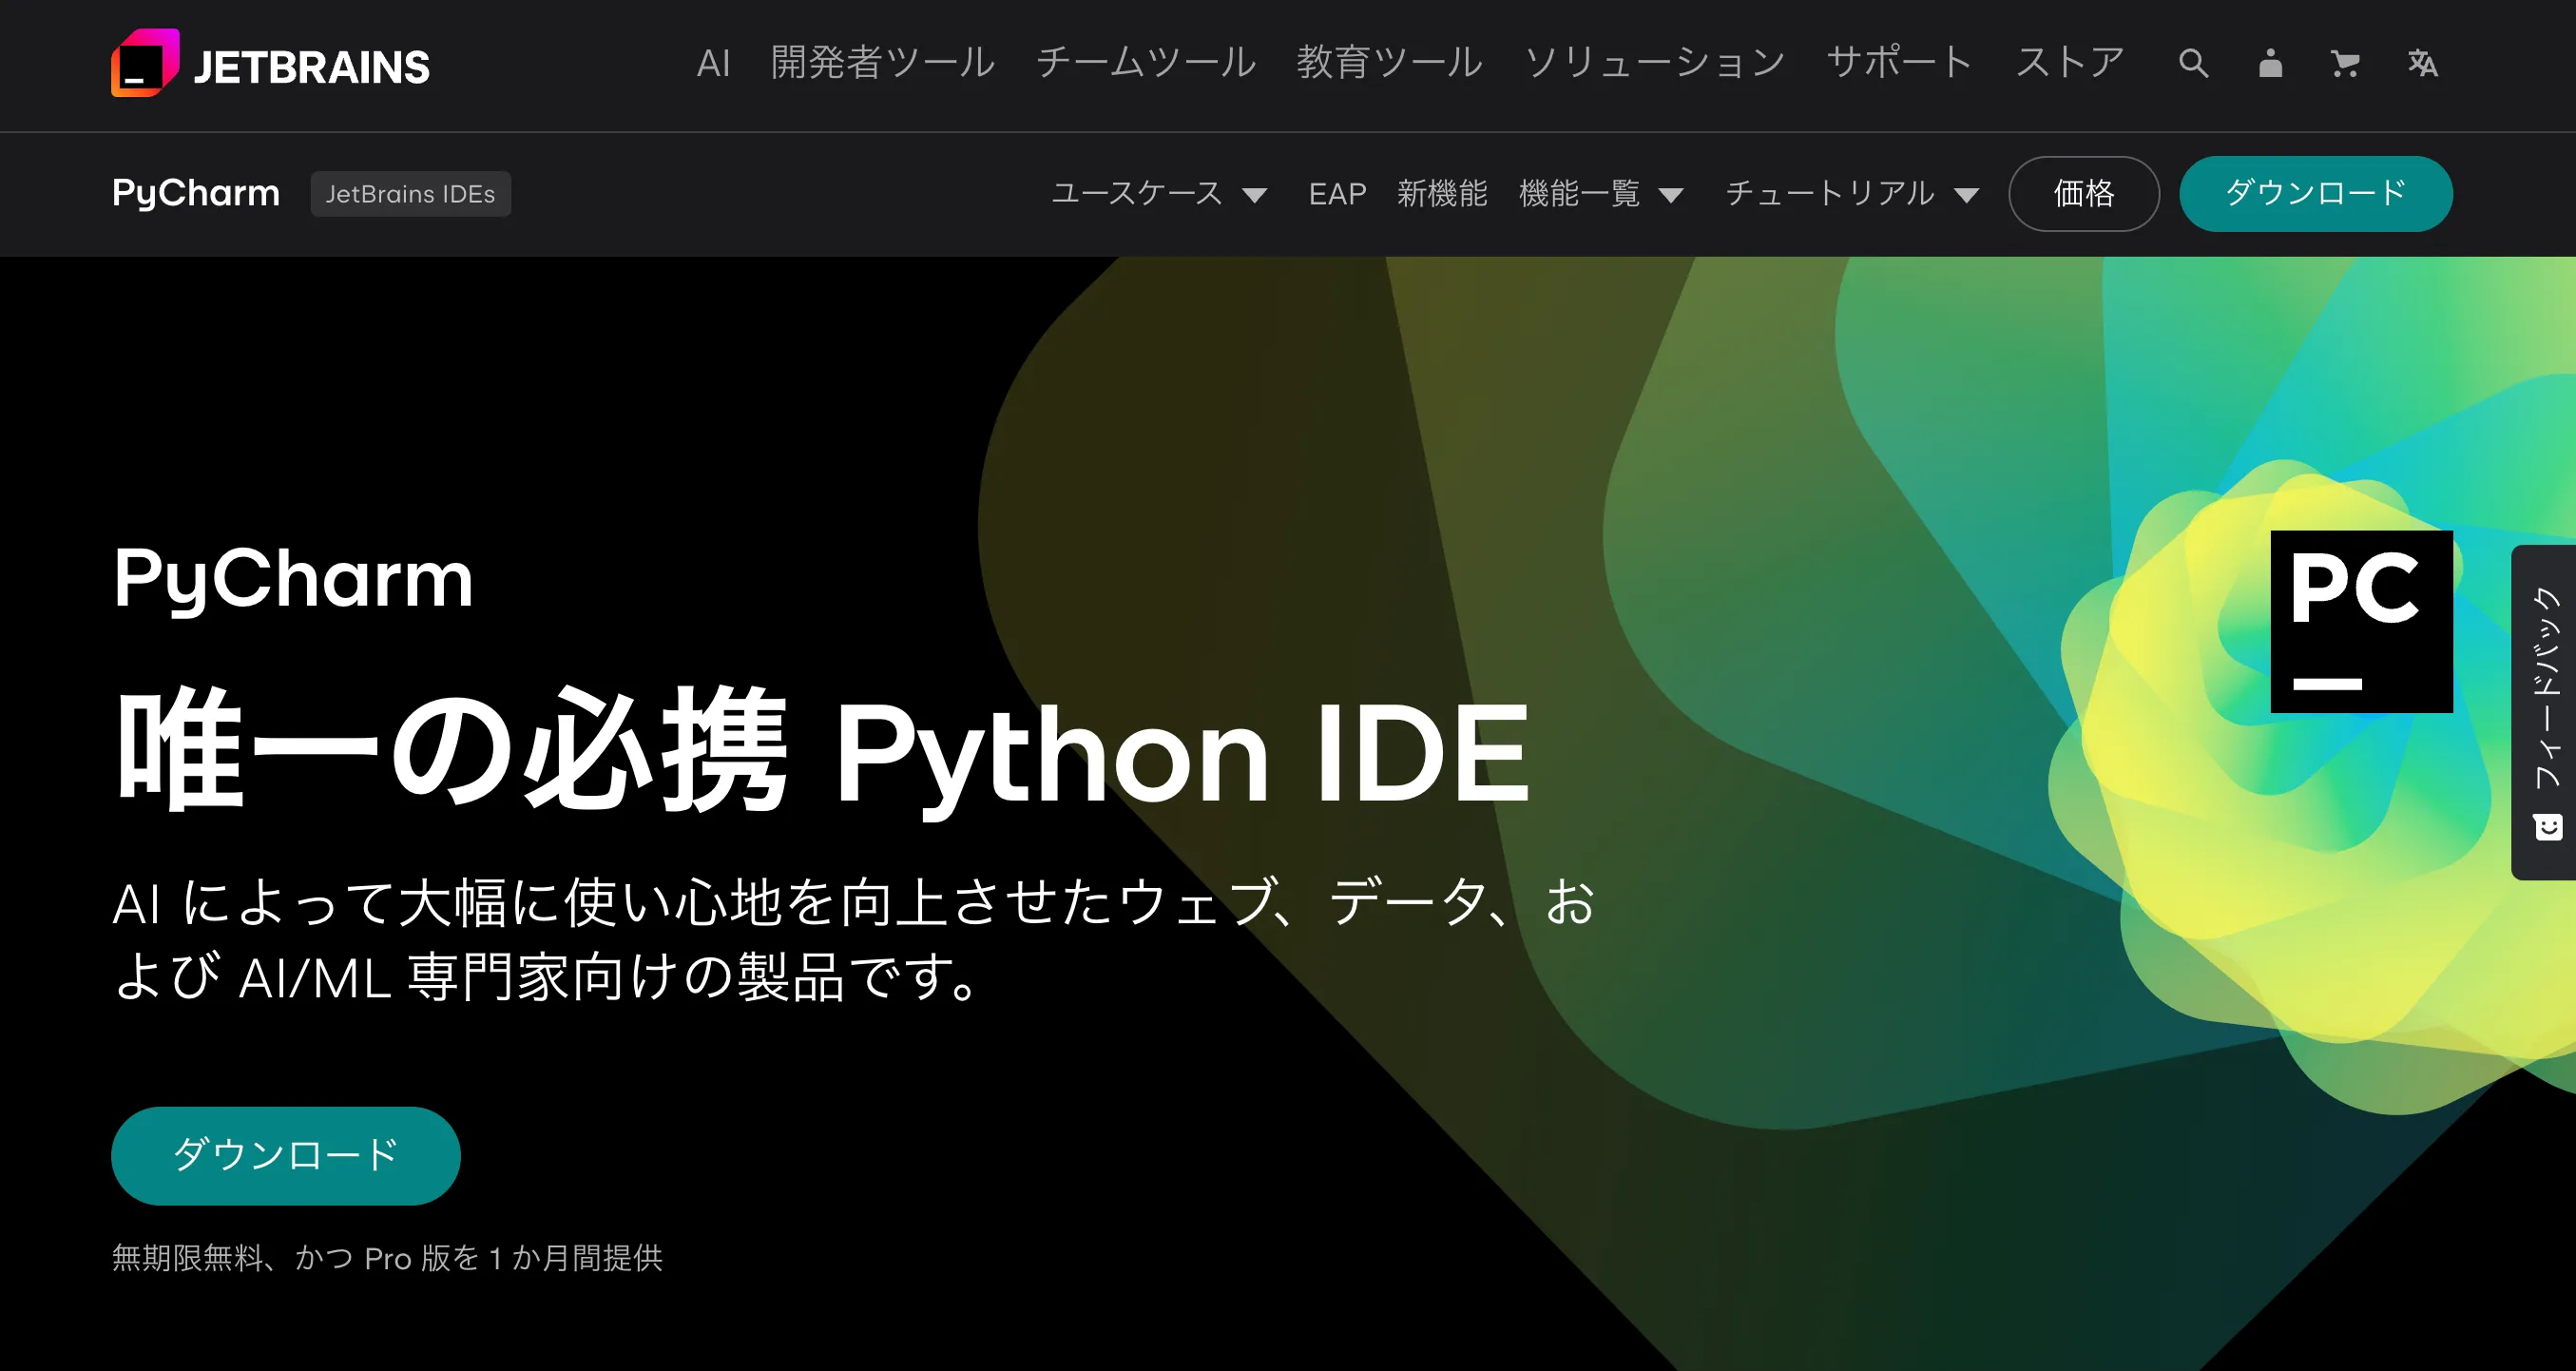Open the 教育ツール menu

1390,63
